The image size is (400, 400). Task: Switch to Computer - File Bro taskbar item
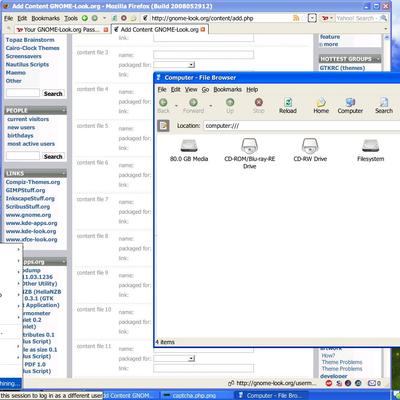272,395
